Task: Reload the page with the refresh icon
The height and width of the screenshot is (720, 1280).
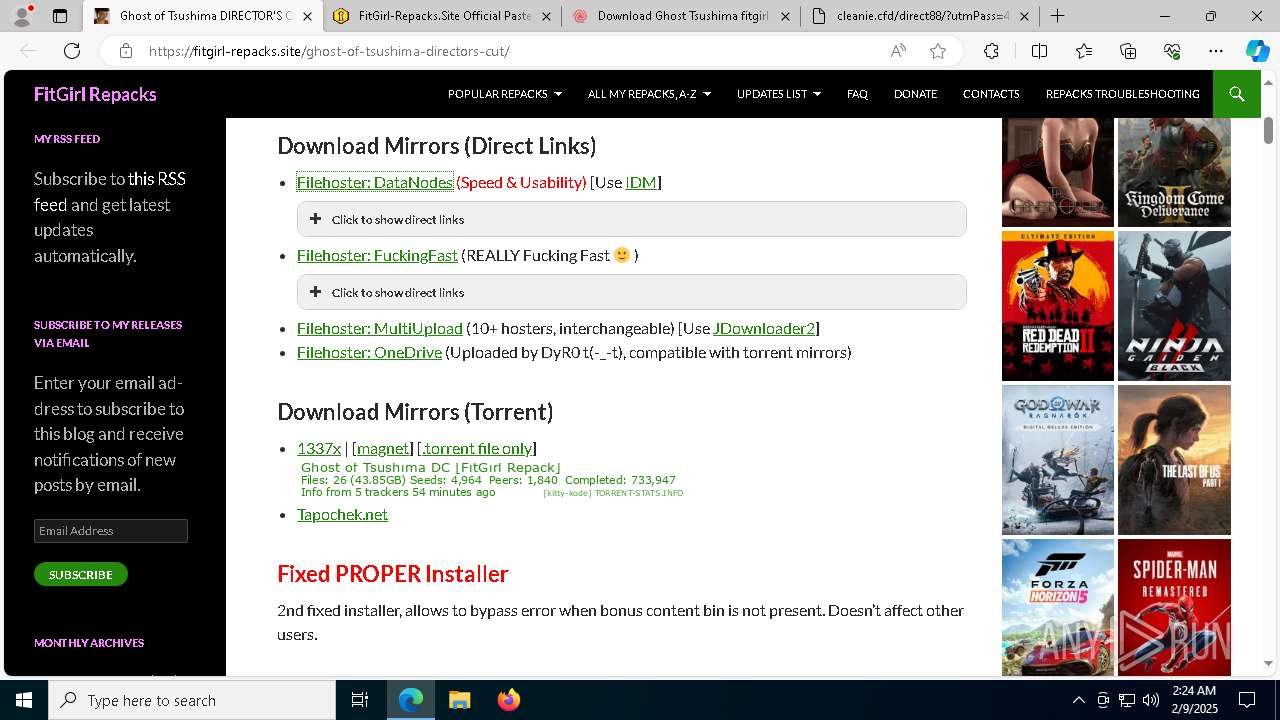Action: (72, 51)
